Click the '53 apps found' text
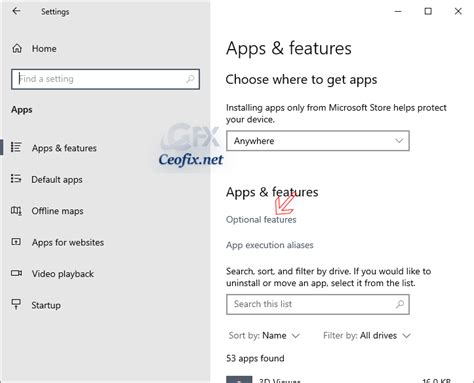This screenshot has width=474, height=383. [x=255, y=358]
